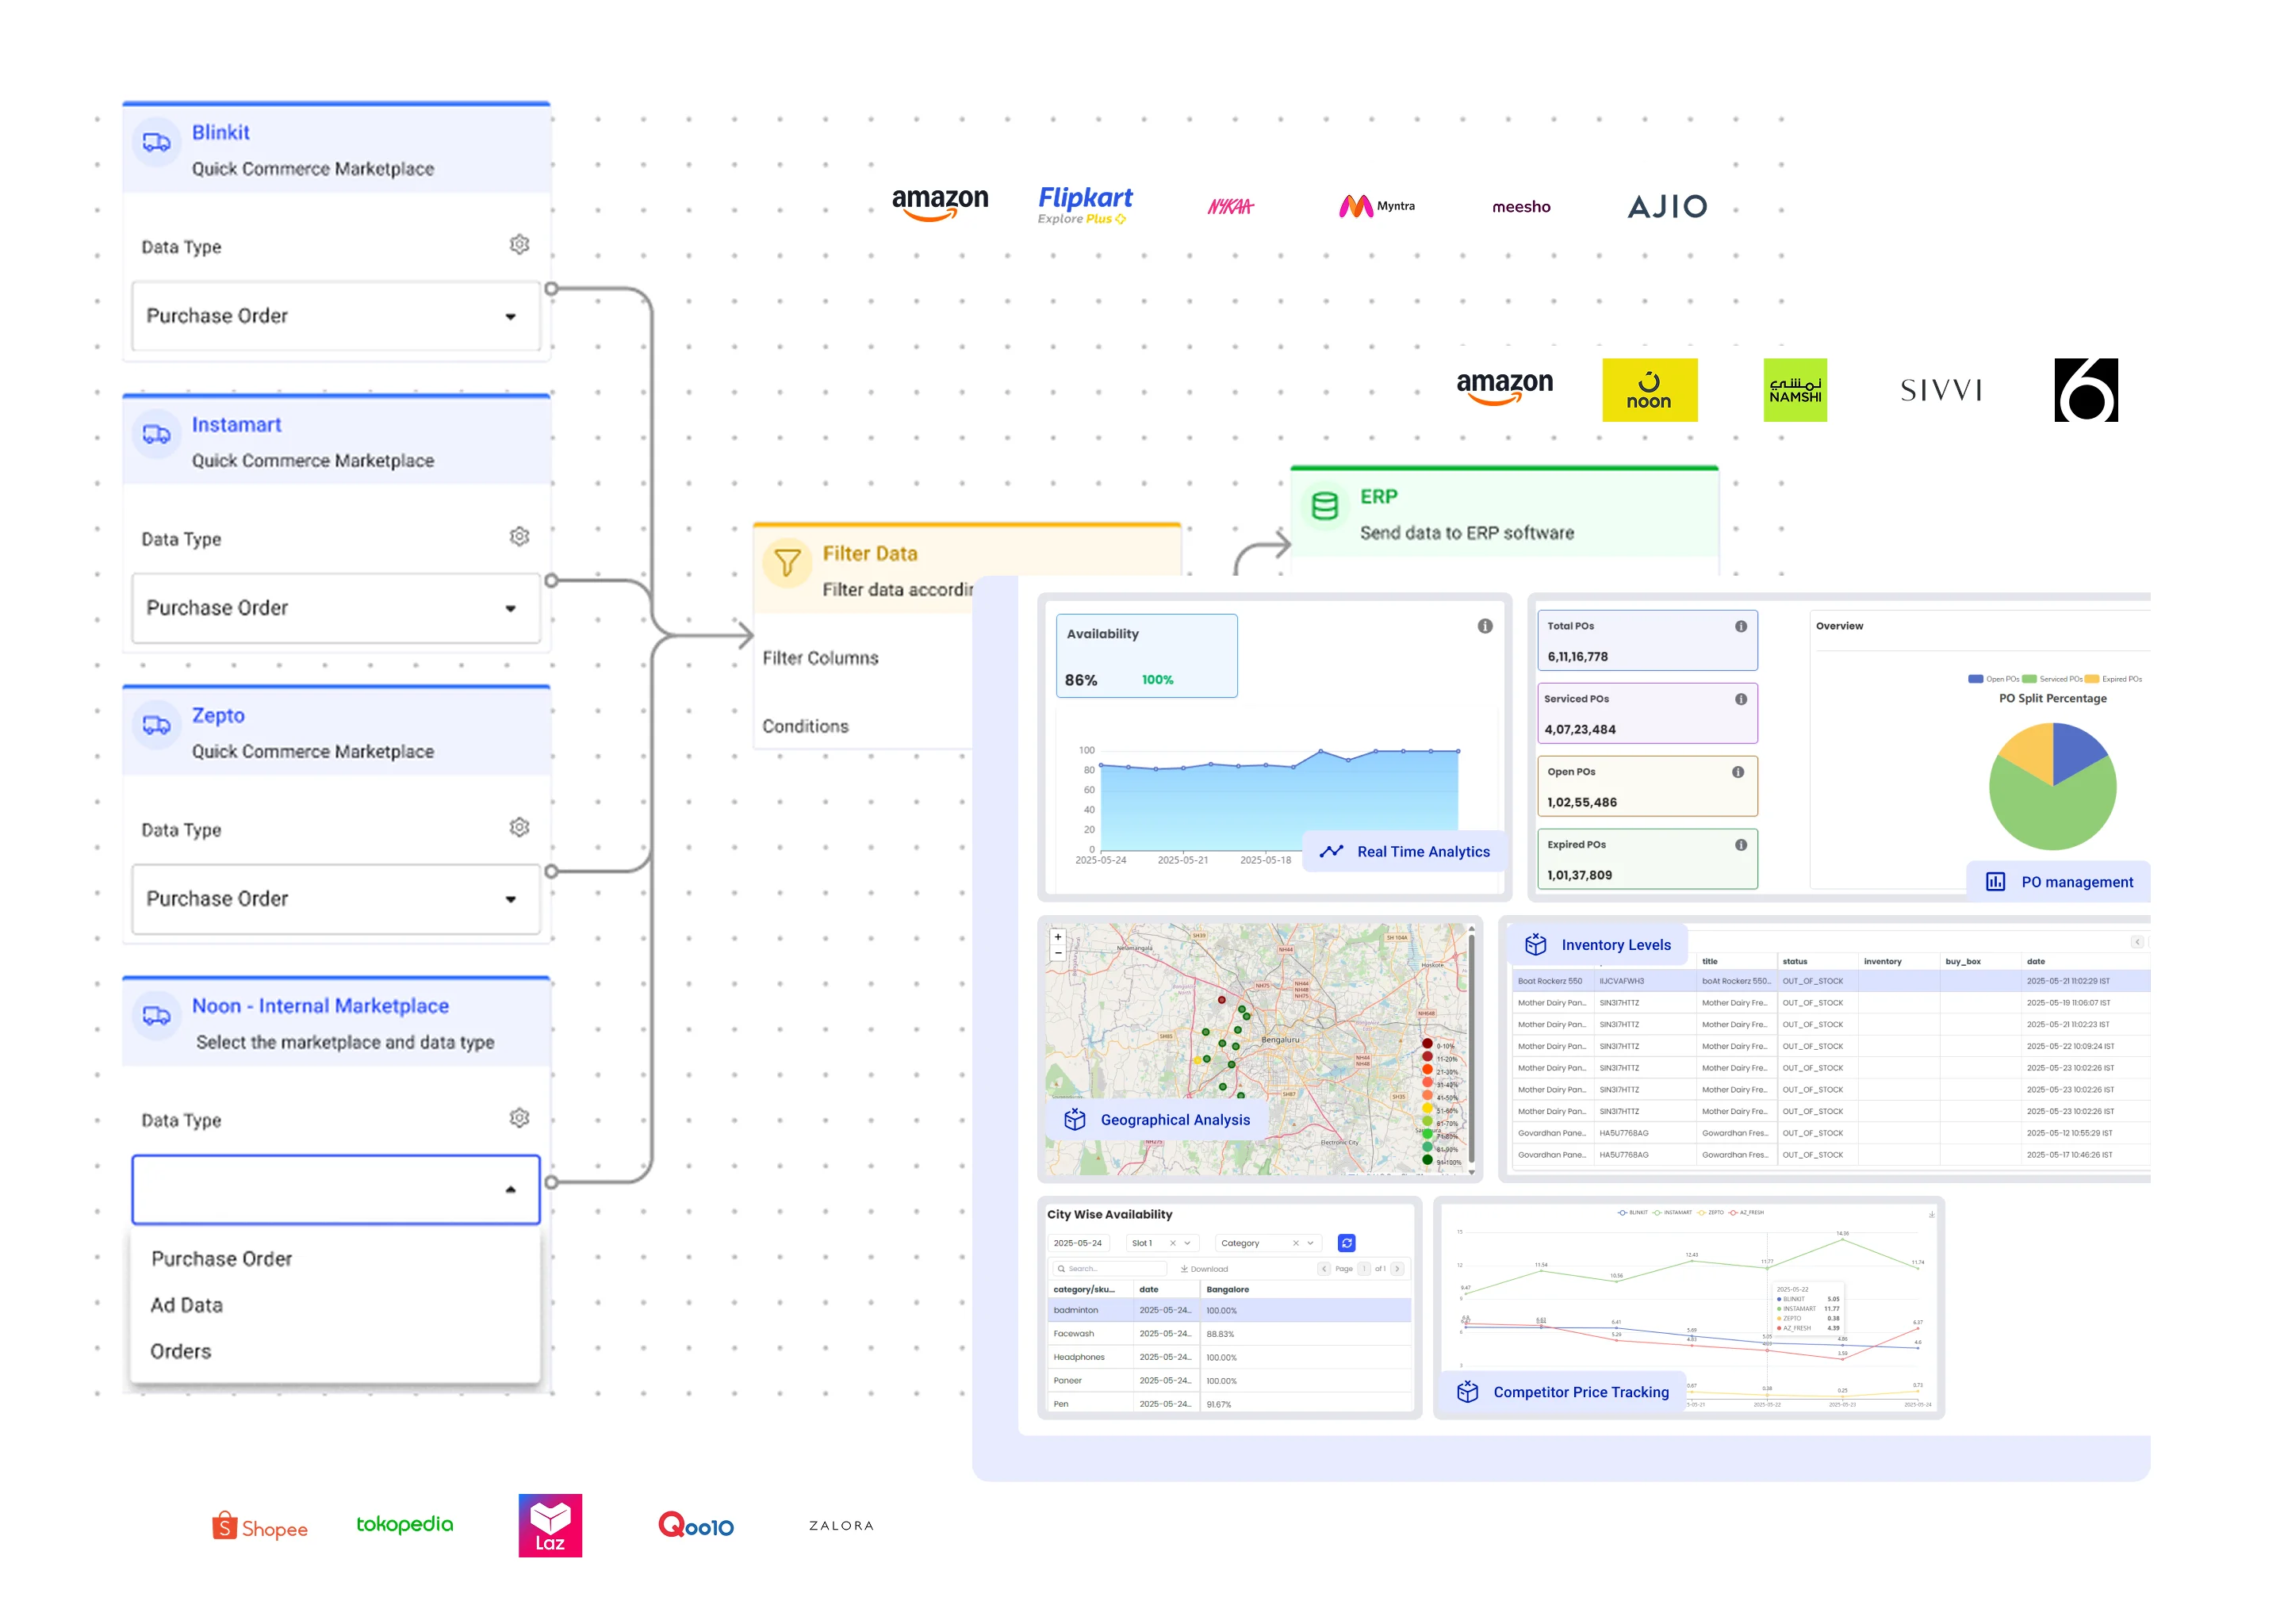The width and height of the screenshot is (2284, 1624).
Task: Click info icon on Open POs card
Action: click(x=1738, y=772)
